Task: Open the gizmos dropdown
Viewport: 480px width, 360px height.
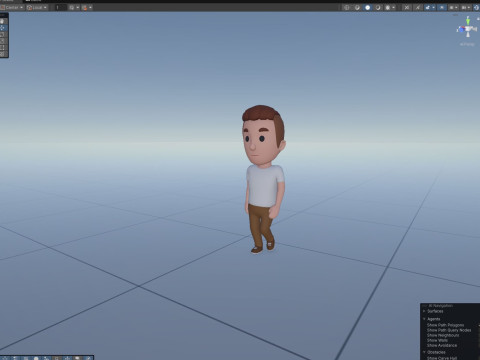Action: (466, 7)
